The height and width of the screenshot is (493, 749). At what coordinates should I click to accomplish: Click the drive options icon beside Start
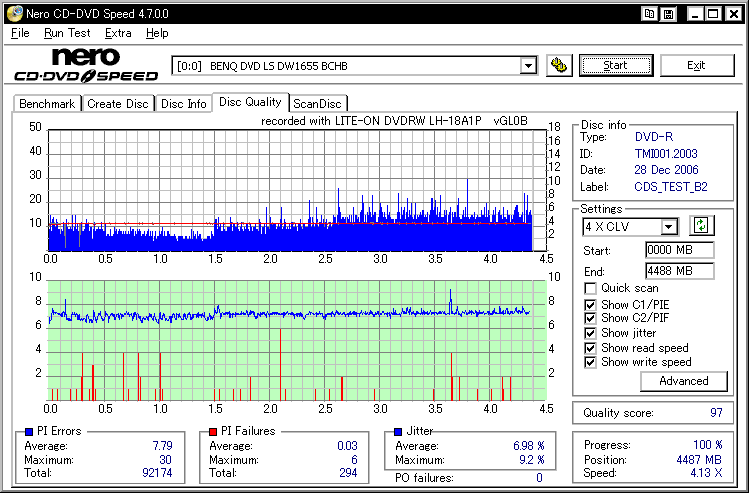pyautogui.click(x=560, y=66)
